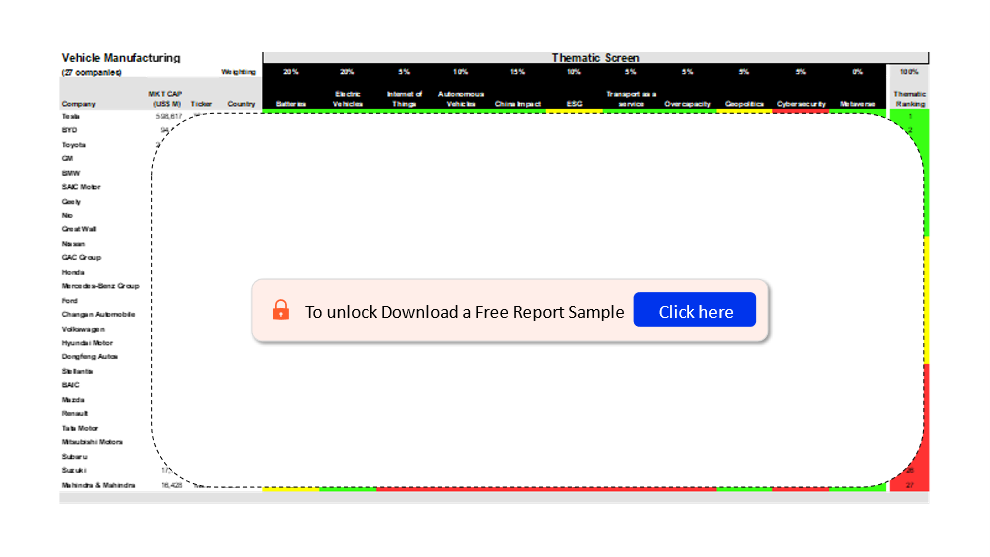Click the rank 27 red cell
Screen dimensions: 990x557
click(x=910, y=486)
